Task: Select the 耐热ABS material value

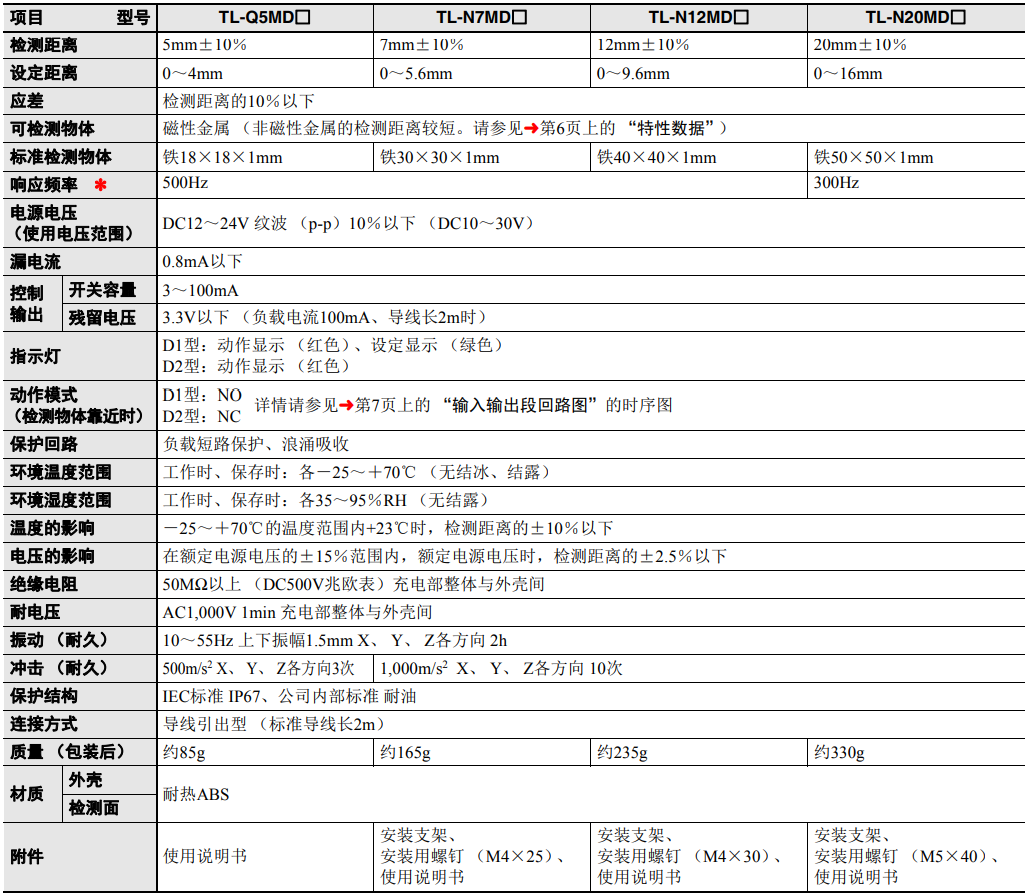Action: point(196,794)
